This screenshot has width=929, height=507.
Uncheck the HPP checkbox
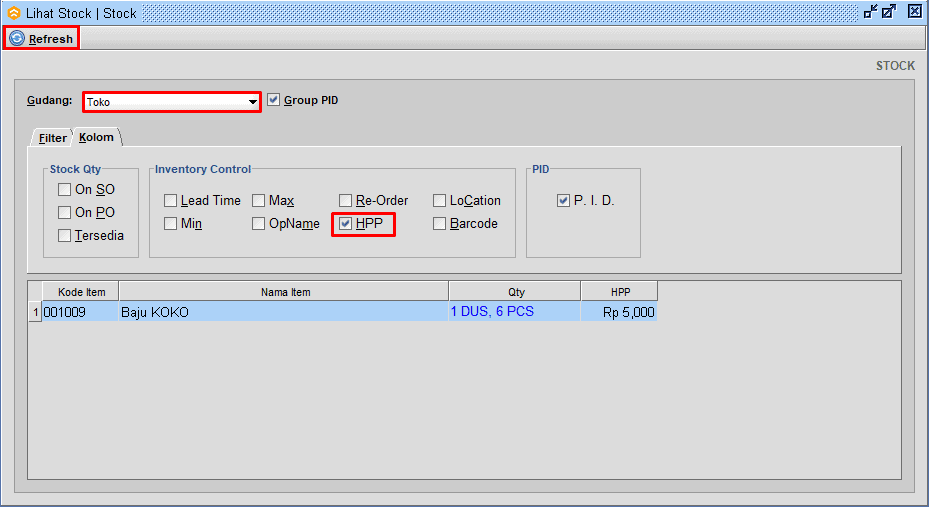346,224
